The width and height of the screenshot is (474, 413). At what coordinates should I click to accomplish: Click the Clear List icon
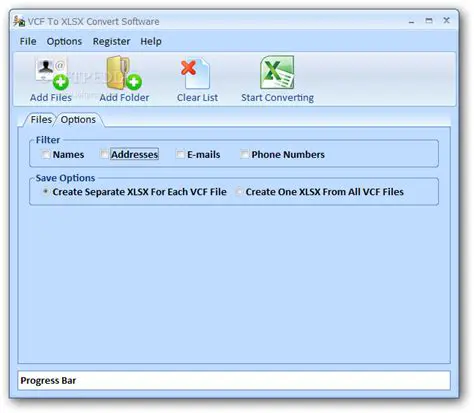(196, 74)
